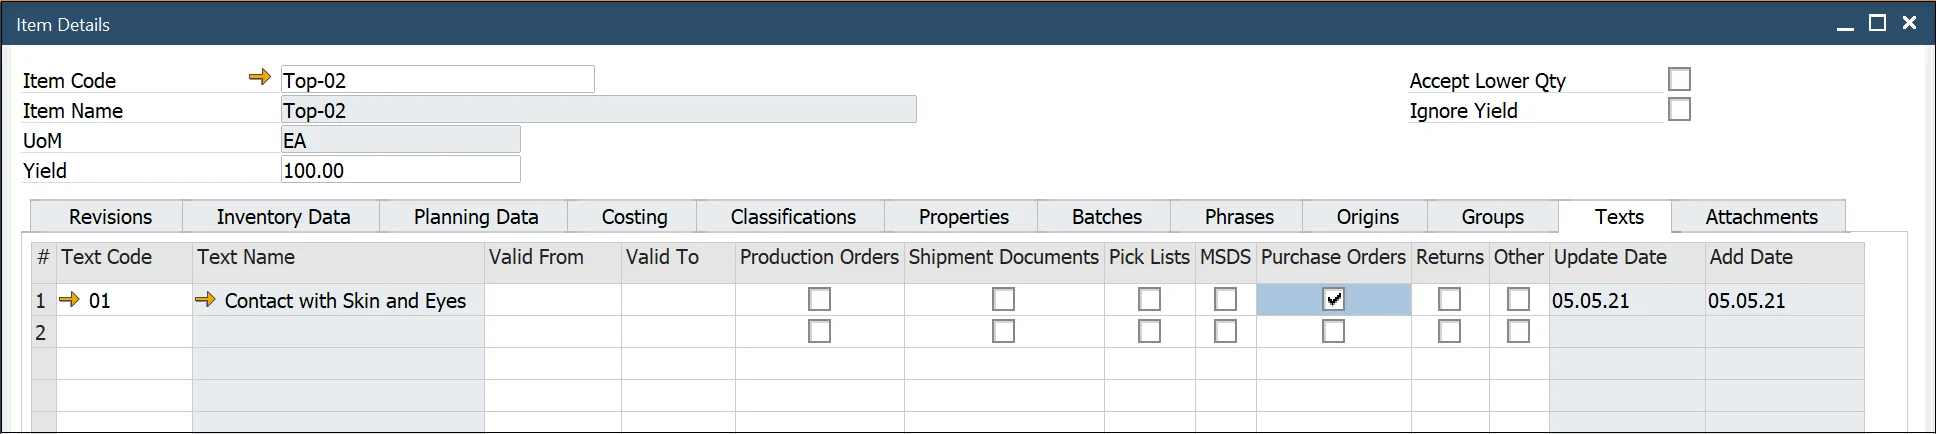Enable the Ignore Yield checkbox
Screen dimensions: 1936x434
point(1679,109)
